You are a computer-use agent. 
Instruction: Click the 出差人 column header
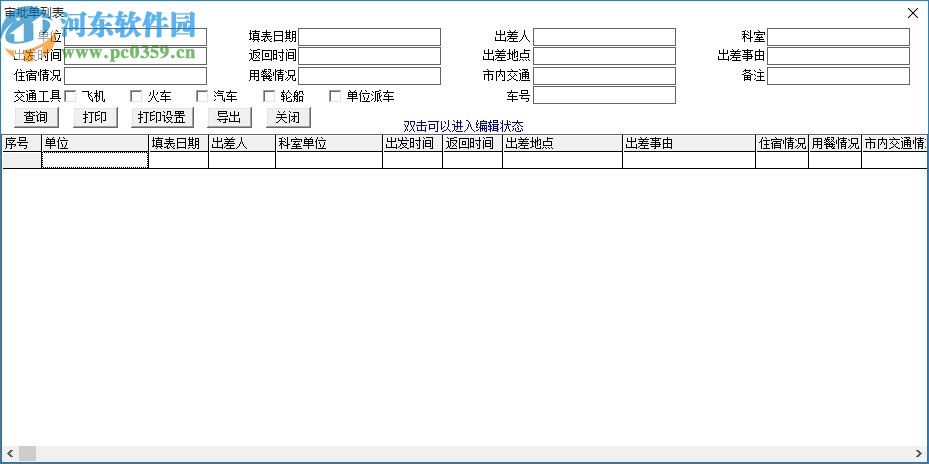click(x=242, y=143)
